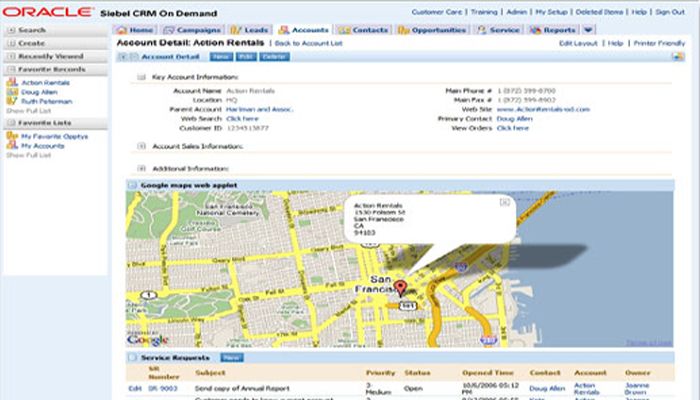Viewport: 700px width, 400px height.
Task: Click the Contacts tab icon
Action: 344,30
